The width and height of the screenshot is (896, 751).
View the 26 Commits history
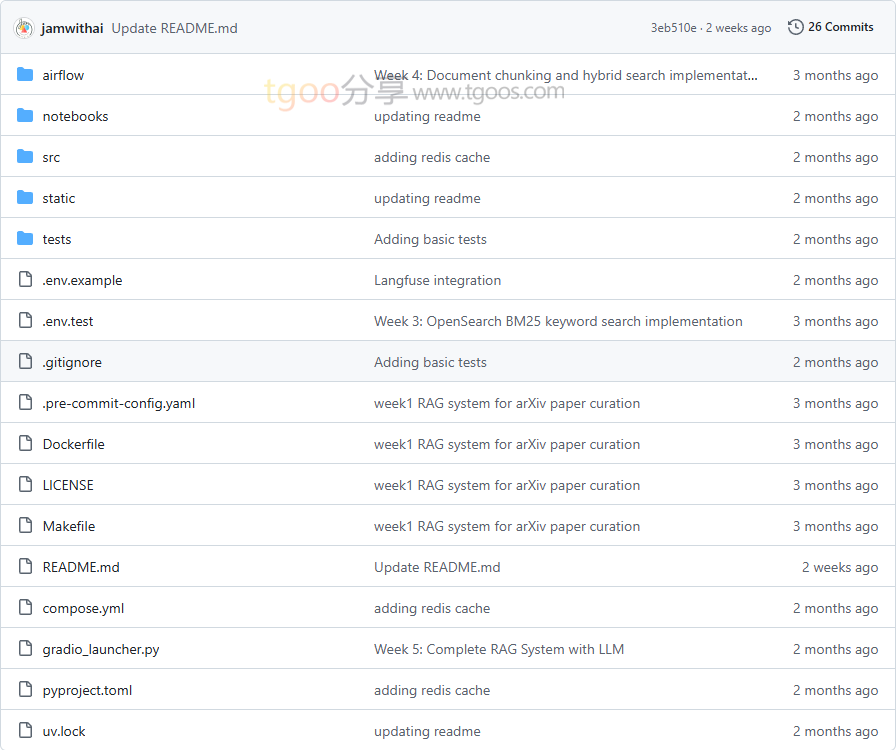point(840,27)
